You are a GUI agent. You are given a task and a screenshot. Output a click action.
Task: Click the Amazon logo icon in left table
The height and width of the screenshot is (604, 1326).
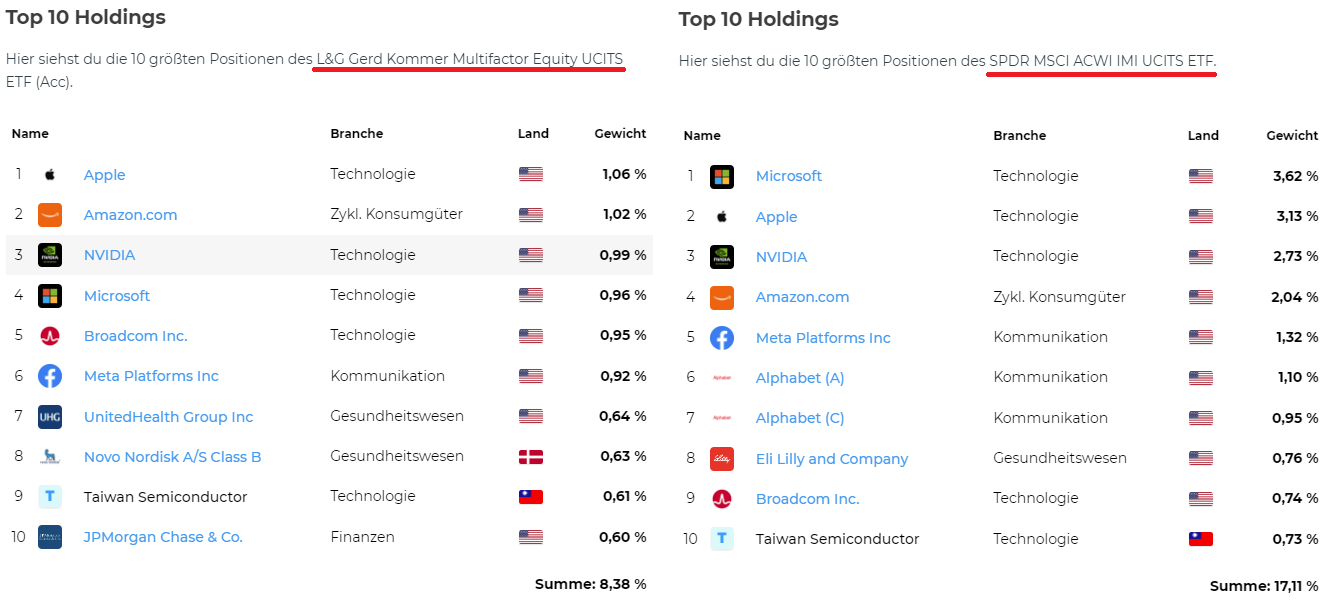50,215
